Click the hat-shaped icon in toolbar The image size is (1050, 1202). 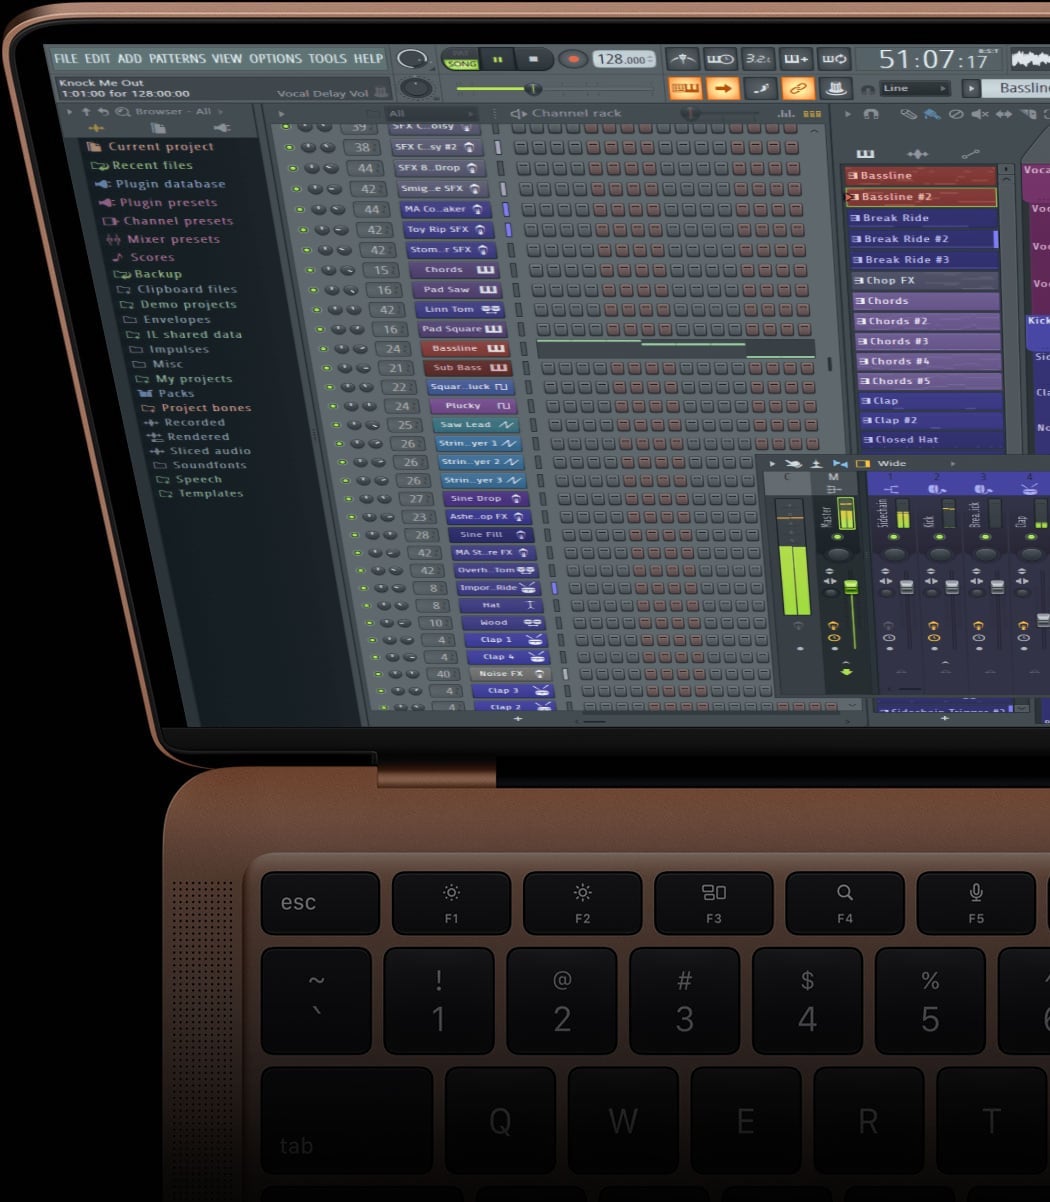click(x=836, y=88)
